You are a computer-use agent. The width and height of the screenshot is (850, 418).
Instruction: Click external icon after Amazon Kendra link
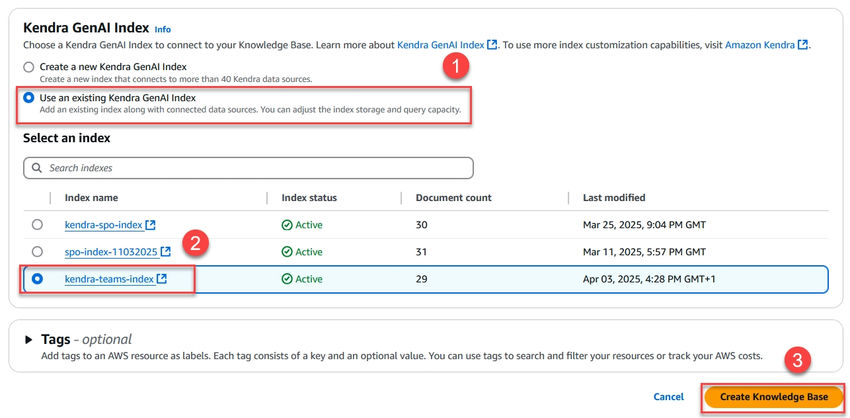tap(803, 45)
